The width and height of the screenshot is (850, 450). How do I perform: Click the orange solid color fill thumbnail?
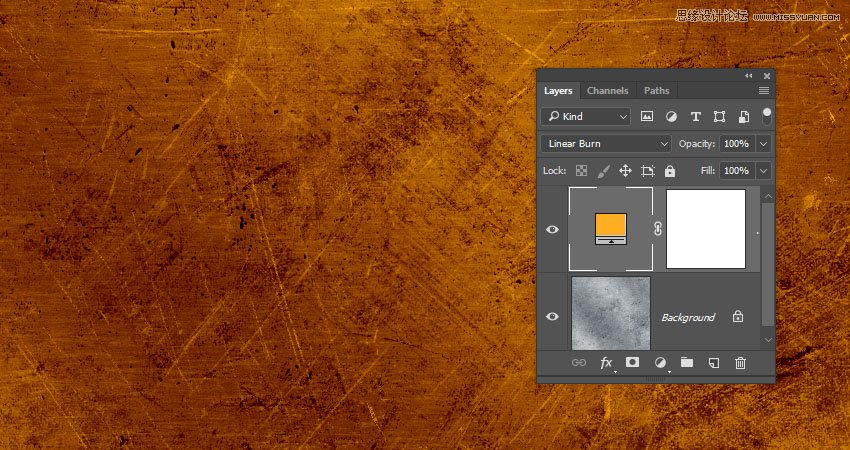point(611,229)
